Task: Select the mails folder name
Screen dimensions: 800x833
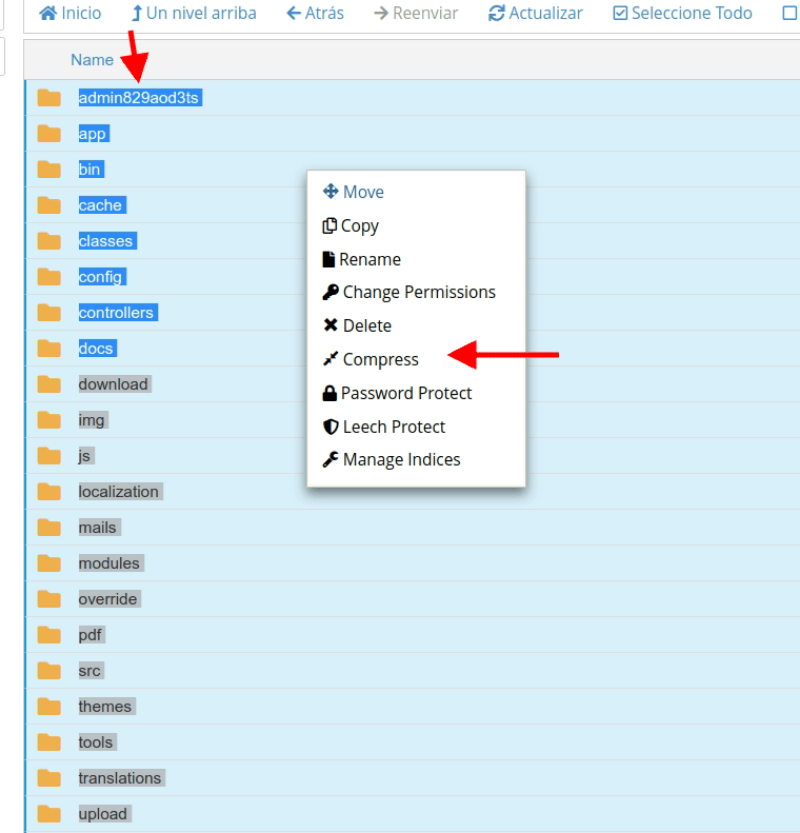Action: 99,528
